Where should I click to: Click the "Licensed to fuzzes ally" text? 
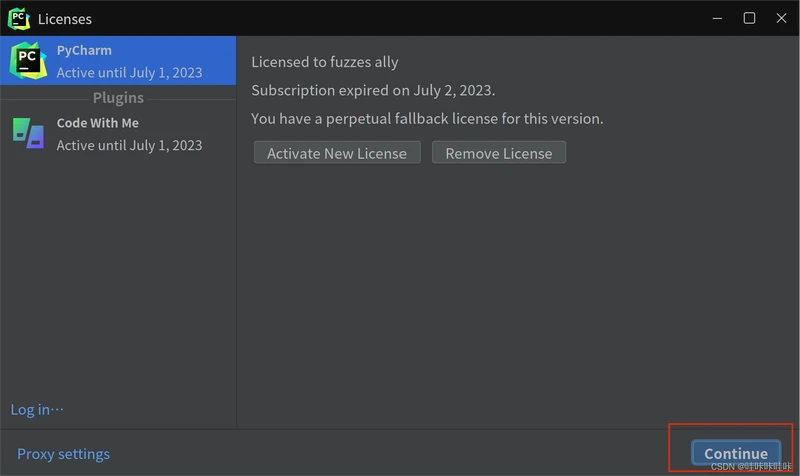[325, 62]
